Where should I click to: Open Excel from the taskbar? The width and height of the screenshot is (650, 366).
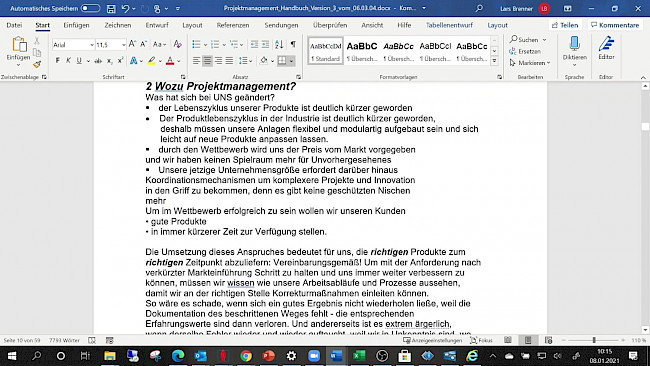tap(359, 356)
